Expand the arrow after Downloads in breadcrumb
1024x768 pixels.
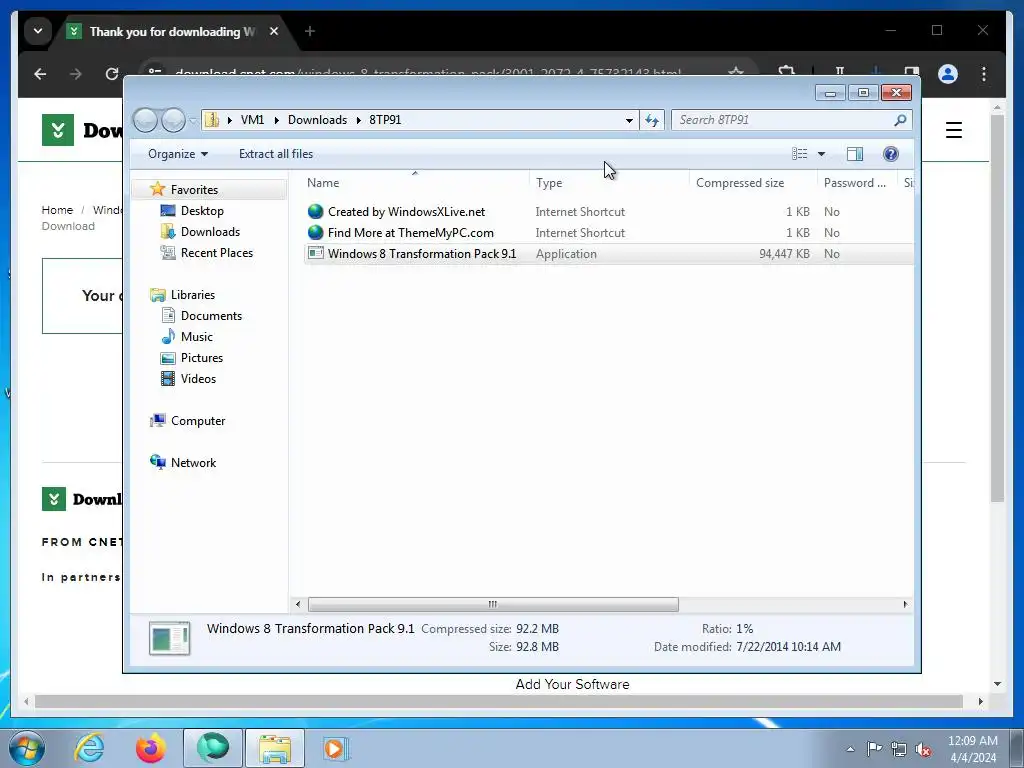(359, 120)
